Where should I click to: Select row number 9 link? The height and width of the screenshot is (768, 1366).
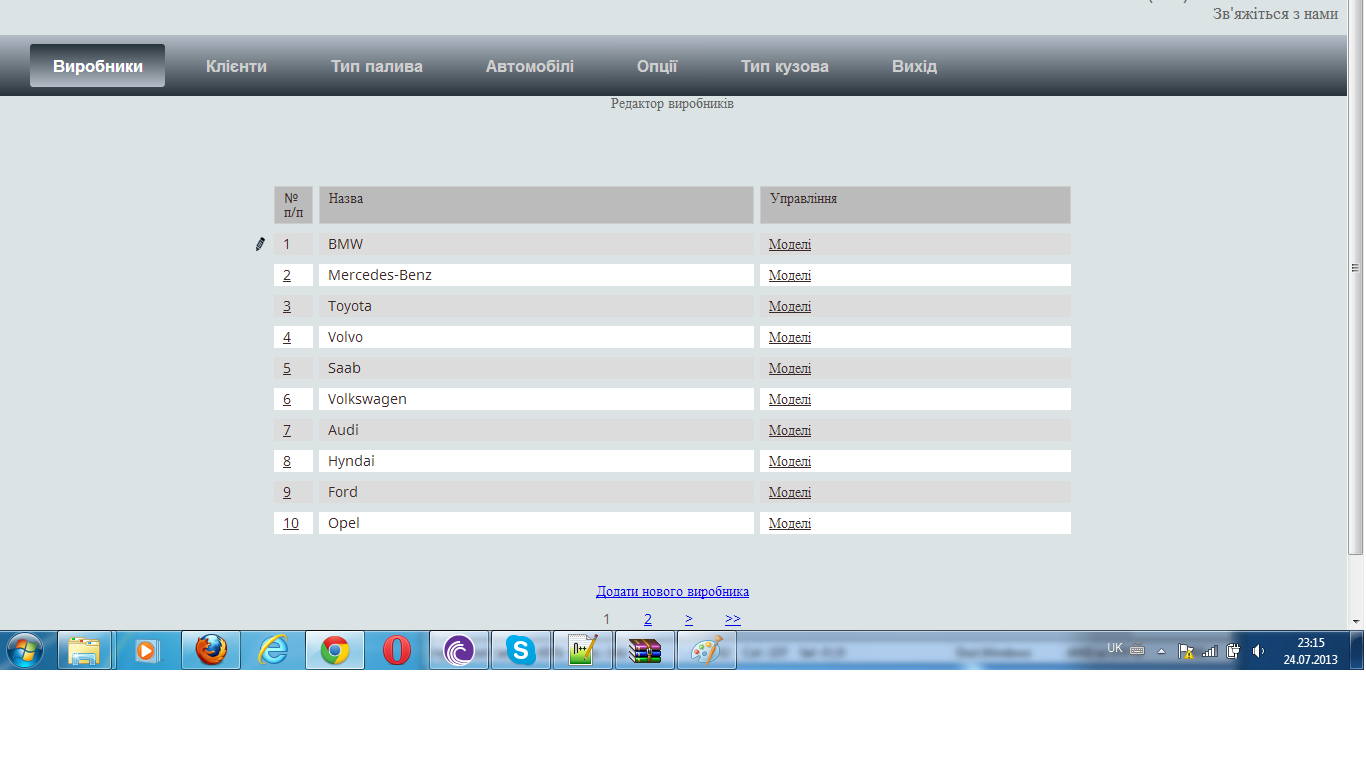[287, 492]
